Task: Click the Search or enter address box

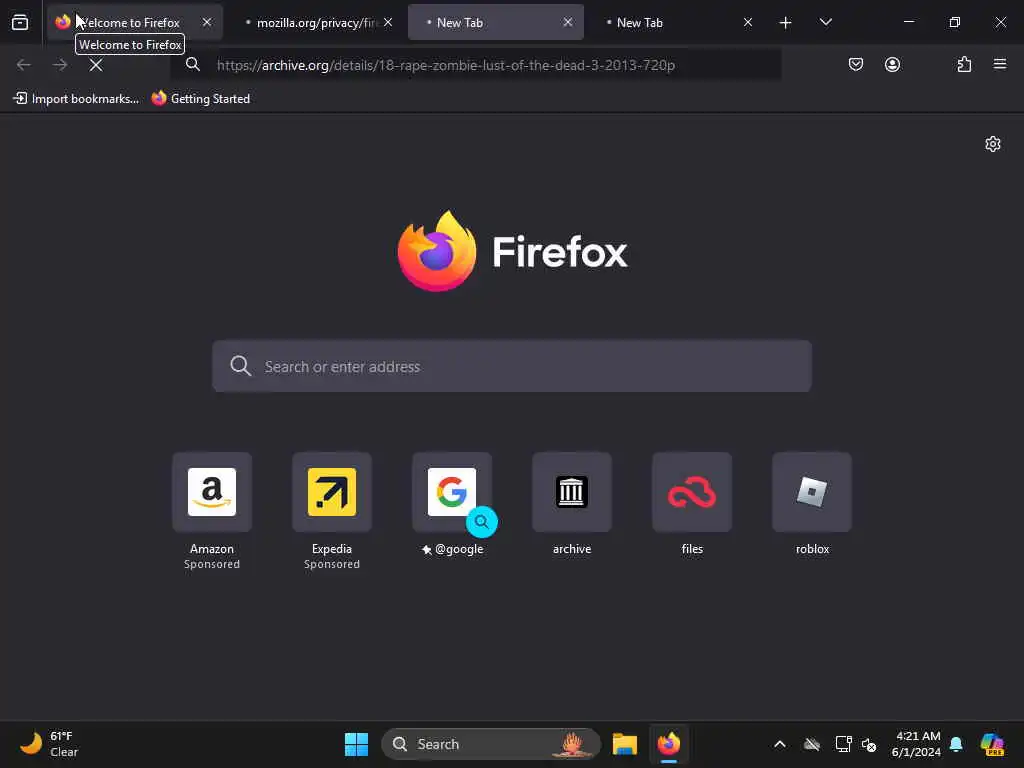Action: coord(512,366)
